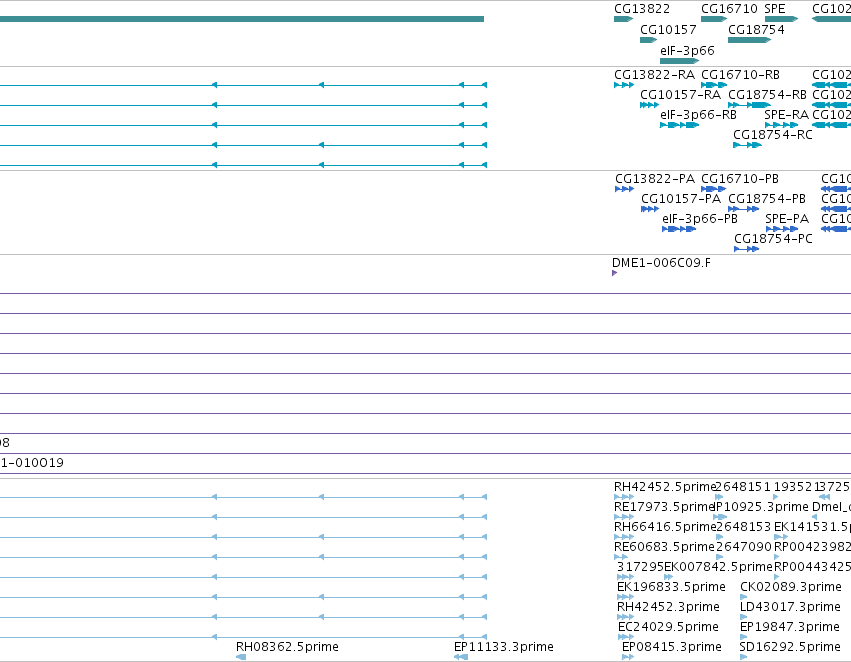Select the CG10157-PA label
Screen dimensions: 851x662
pos(681,199)
